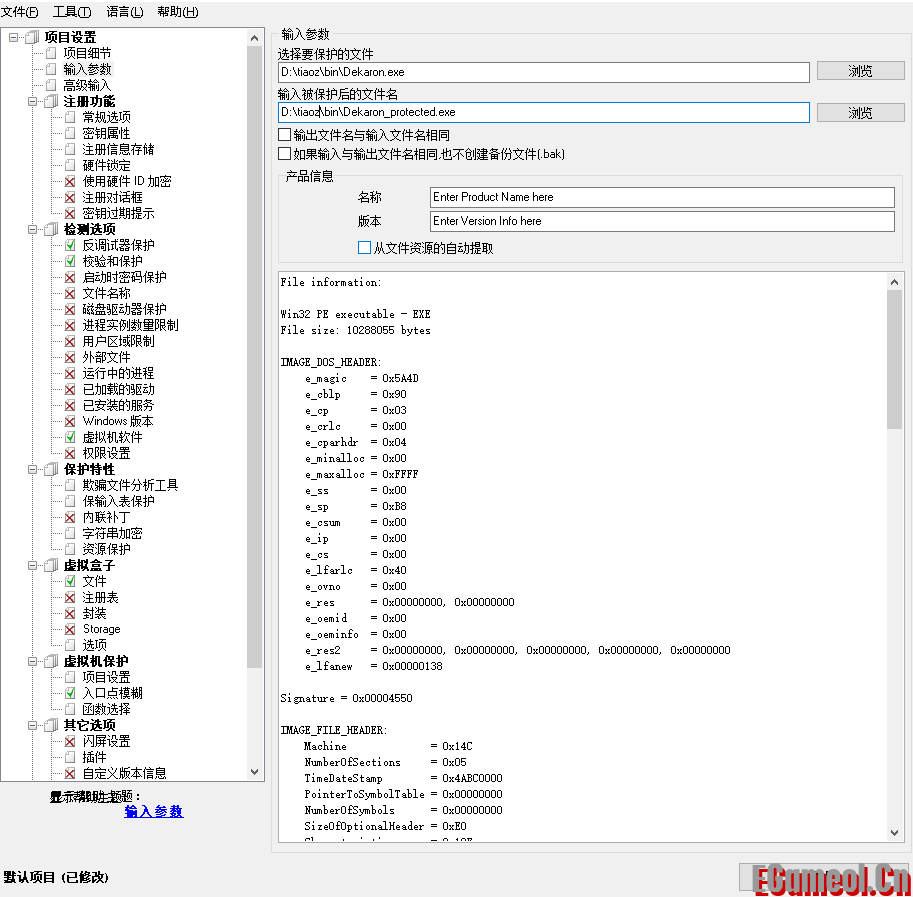Click 浏览 to select the input file

click(860, 70)
